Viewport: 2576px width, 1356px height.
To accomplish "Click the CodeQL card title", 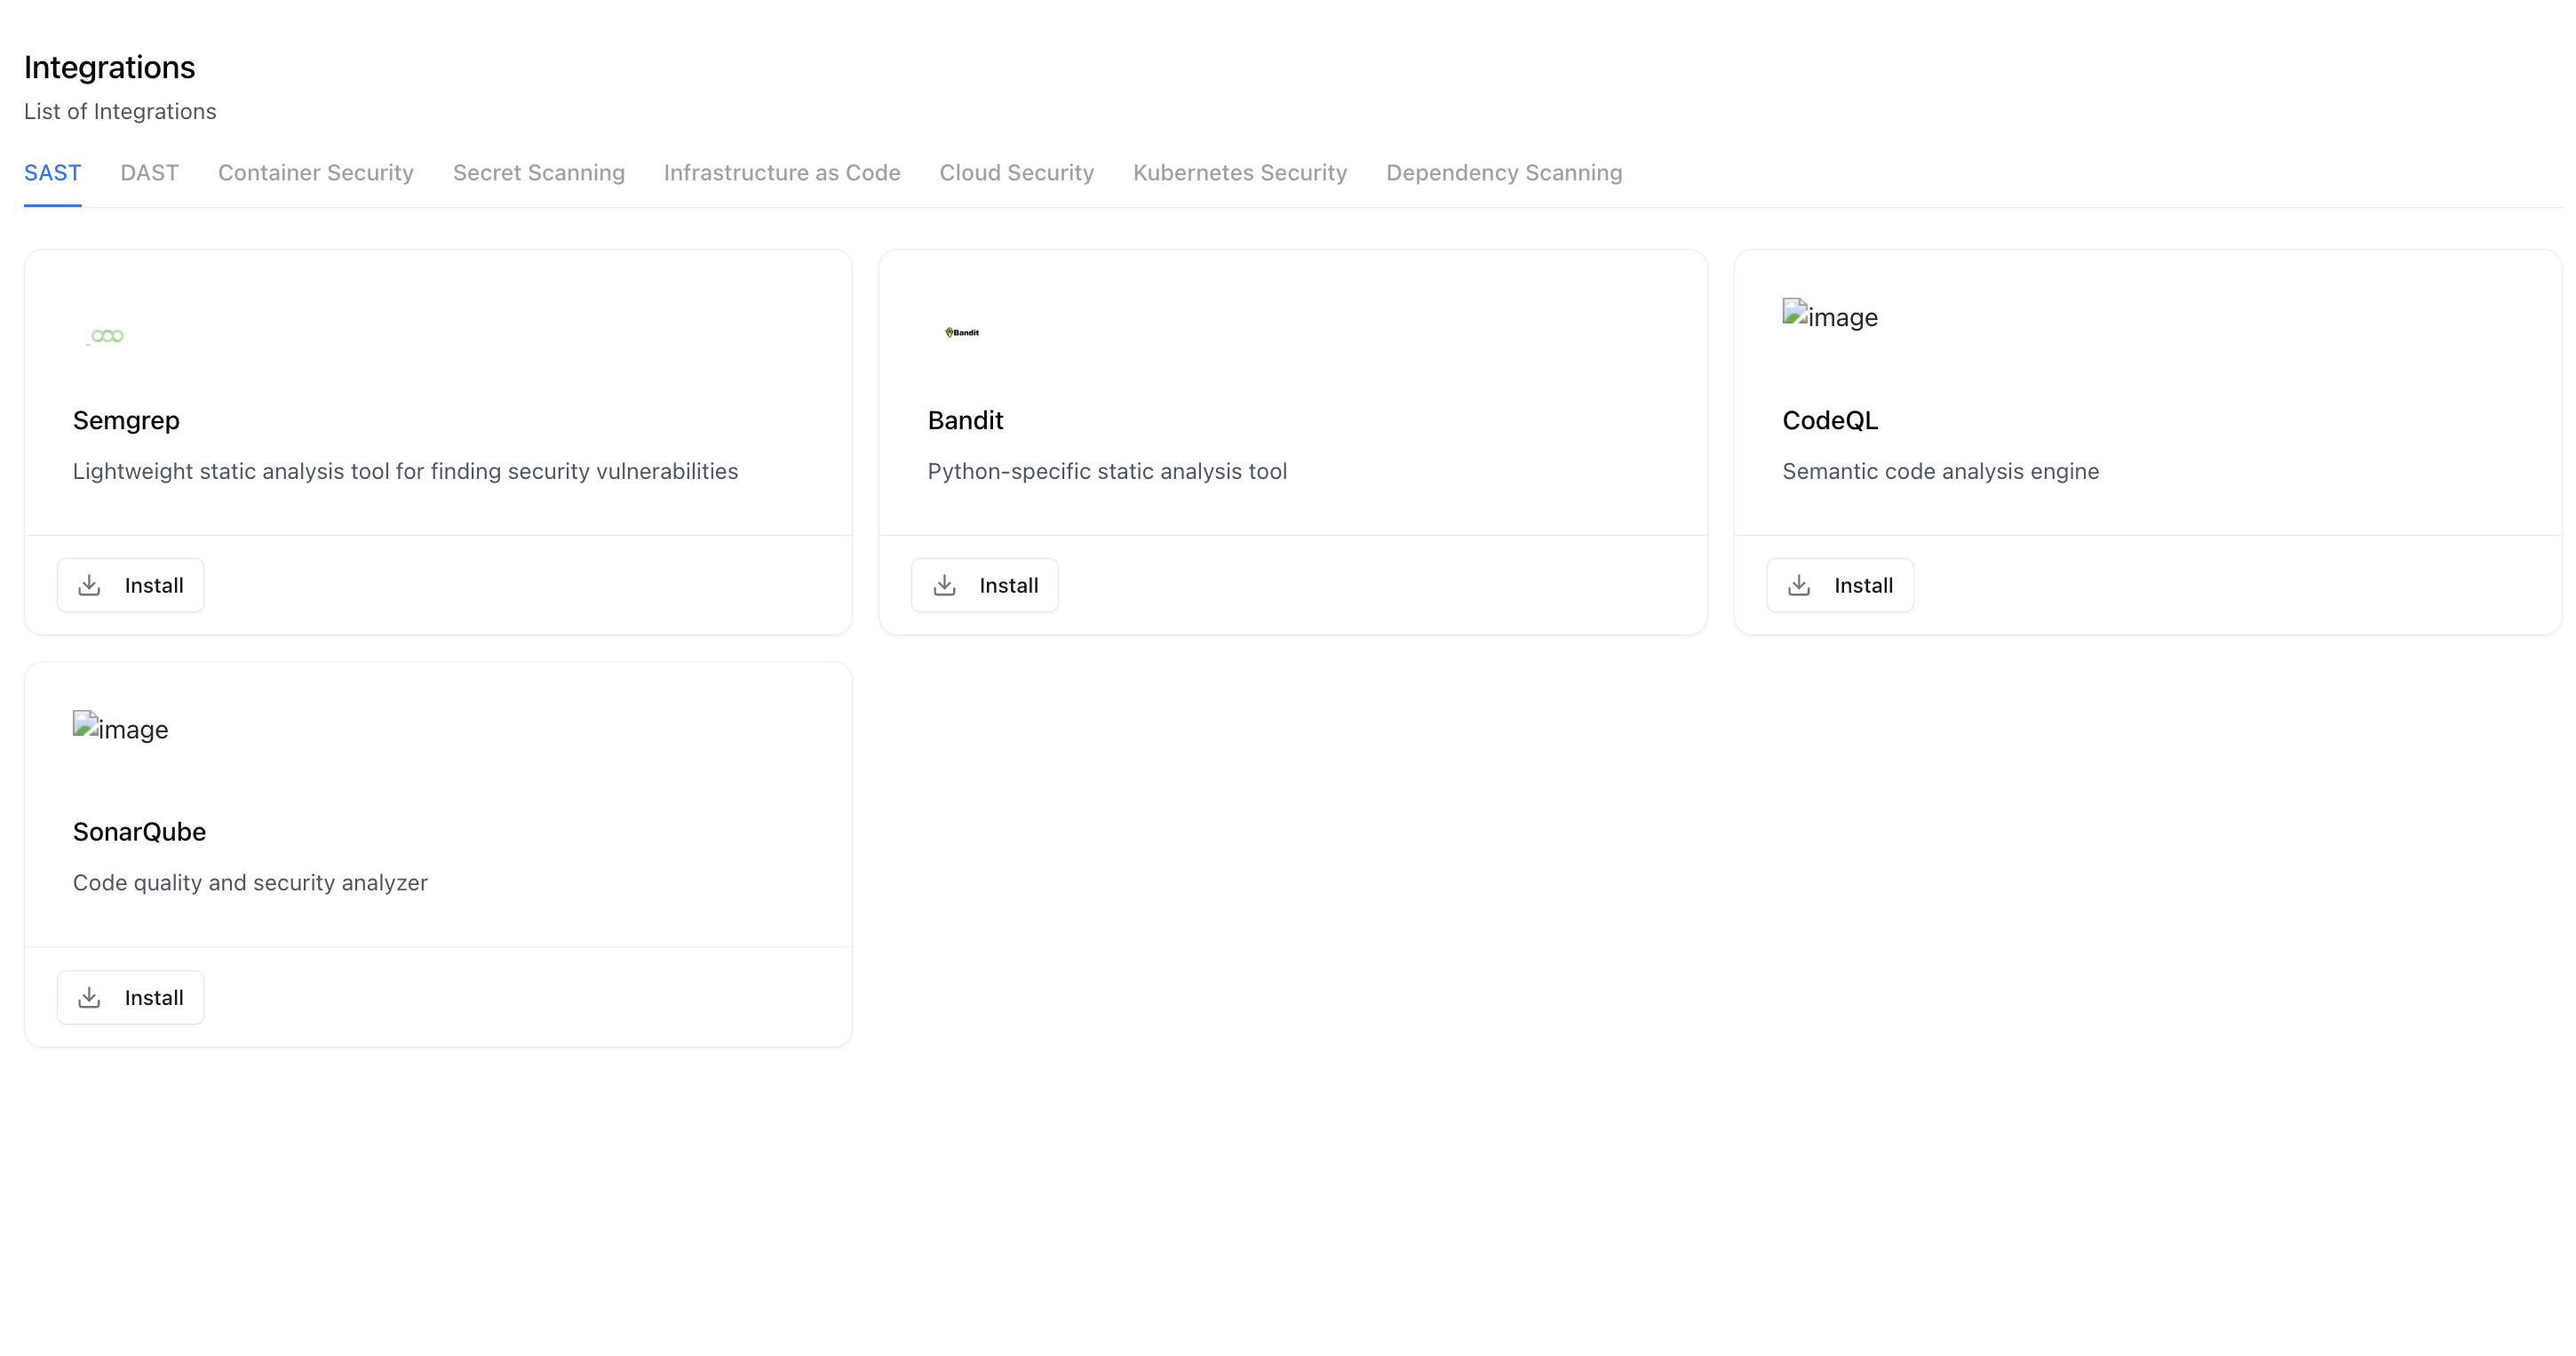I will tap(1830, 420).
